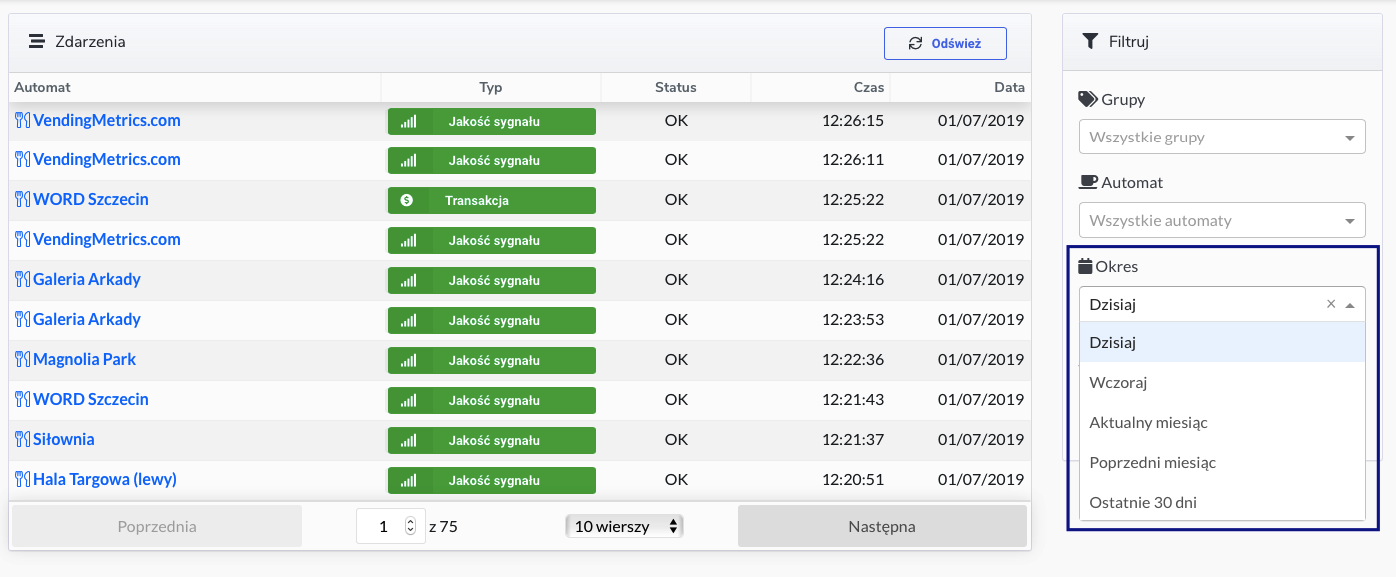The image size is (1396, 577).
Task: Click the coffee cup icon beside Automat filter label
Action: click(1088, 182)
